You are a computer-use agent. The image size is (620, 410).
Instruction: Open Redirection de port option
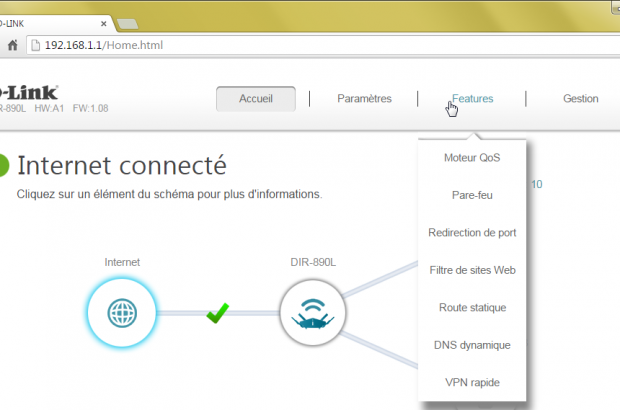point(471,232)
